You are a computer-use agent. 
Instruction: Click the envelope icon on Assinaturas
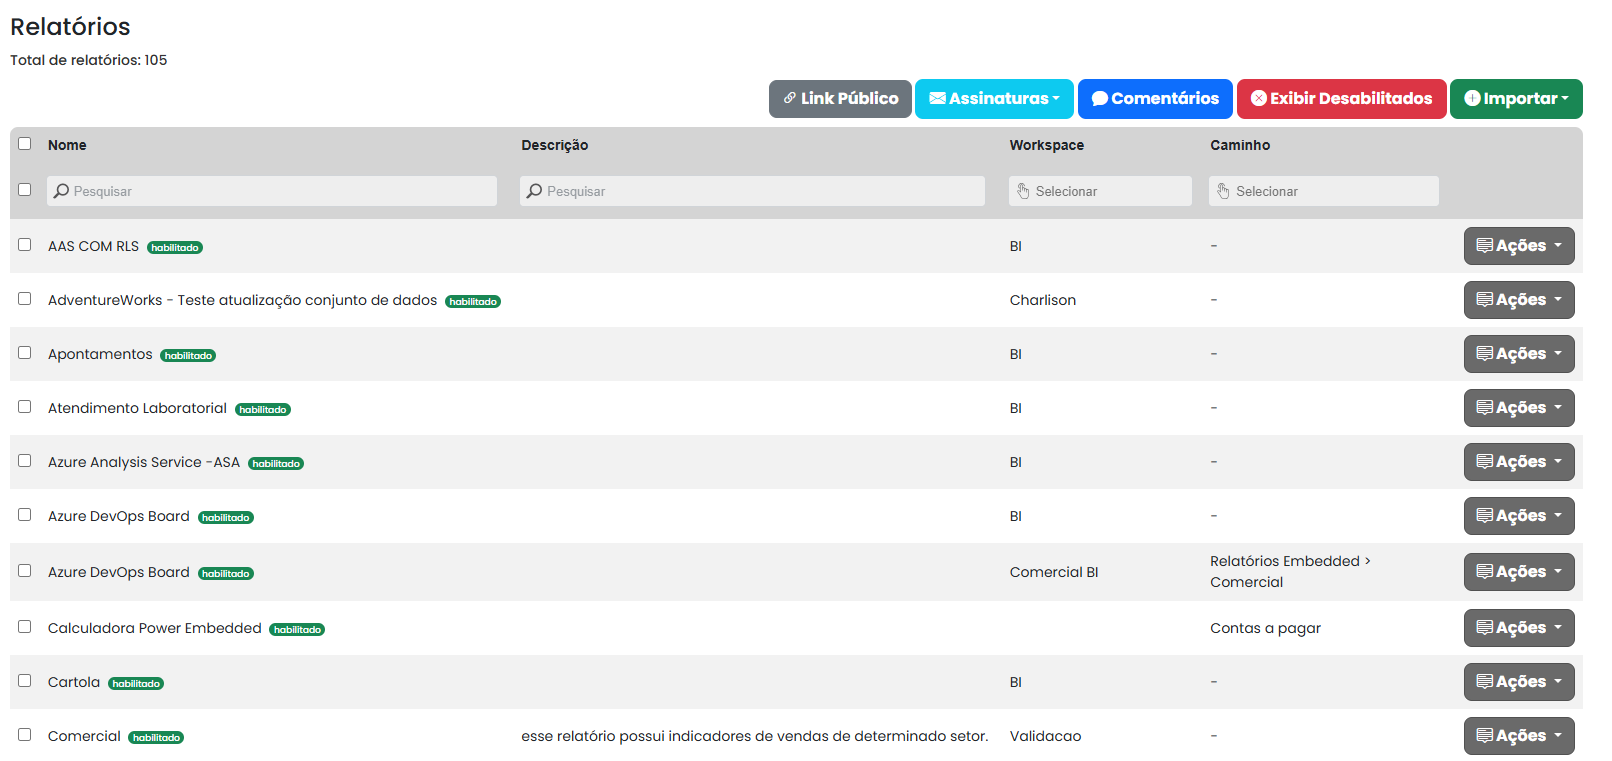937,98
